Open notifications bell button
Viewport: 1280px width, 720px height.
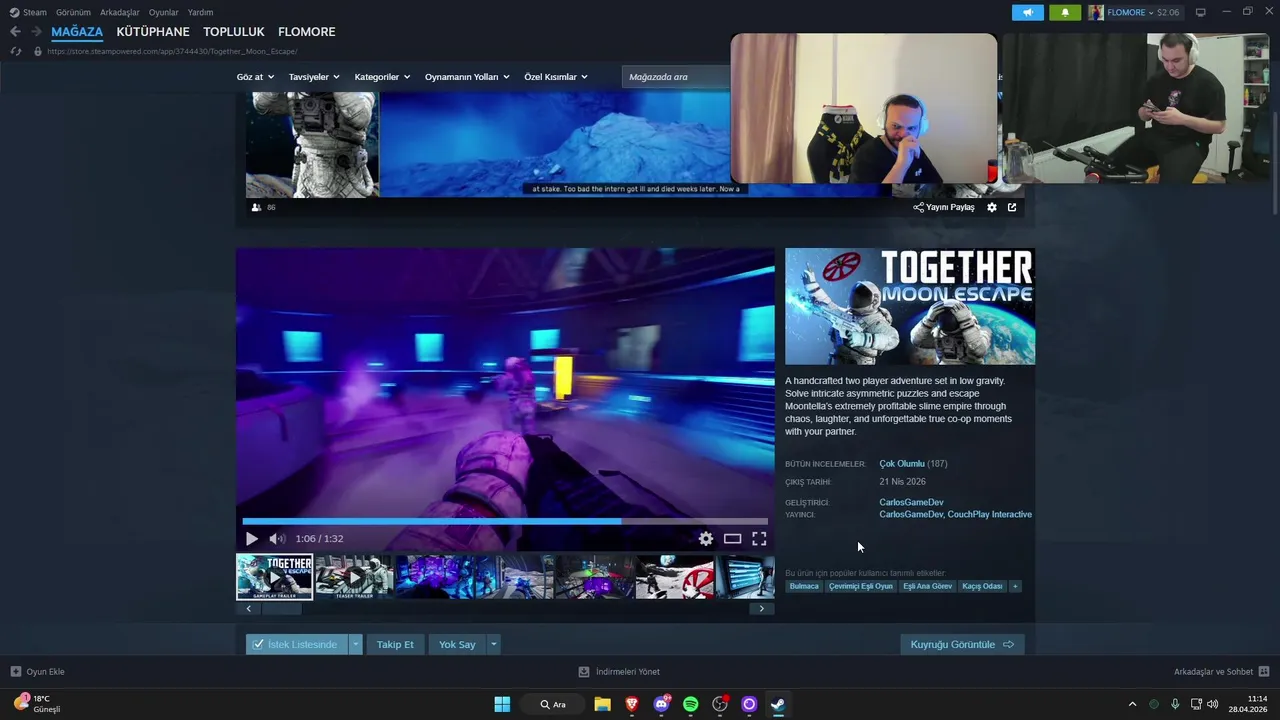coord(1065,12)
